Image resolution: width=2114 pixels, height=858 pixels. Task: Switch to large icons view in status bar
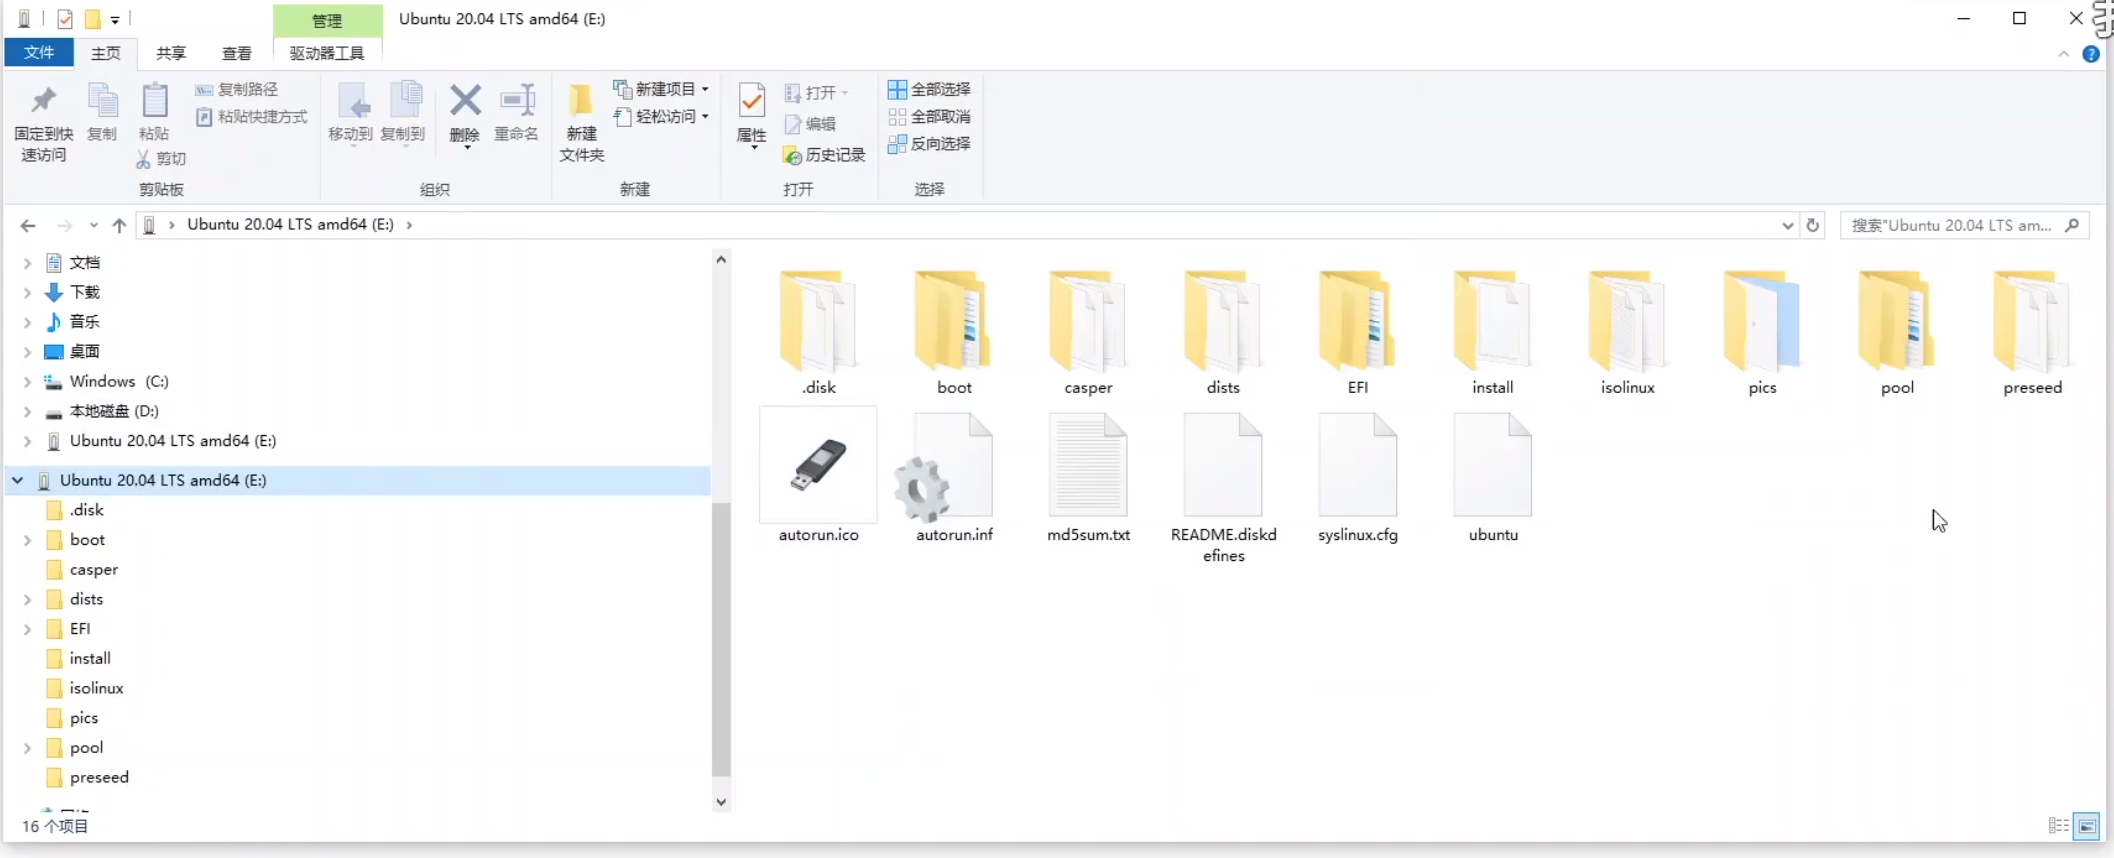click(x=2087, y=826)
